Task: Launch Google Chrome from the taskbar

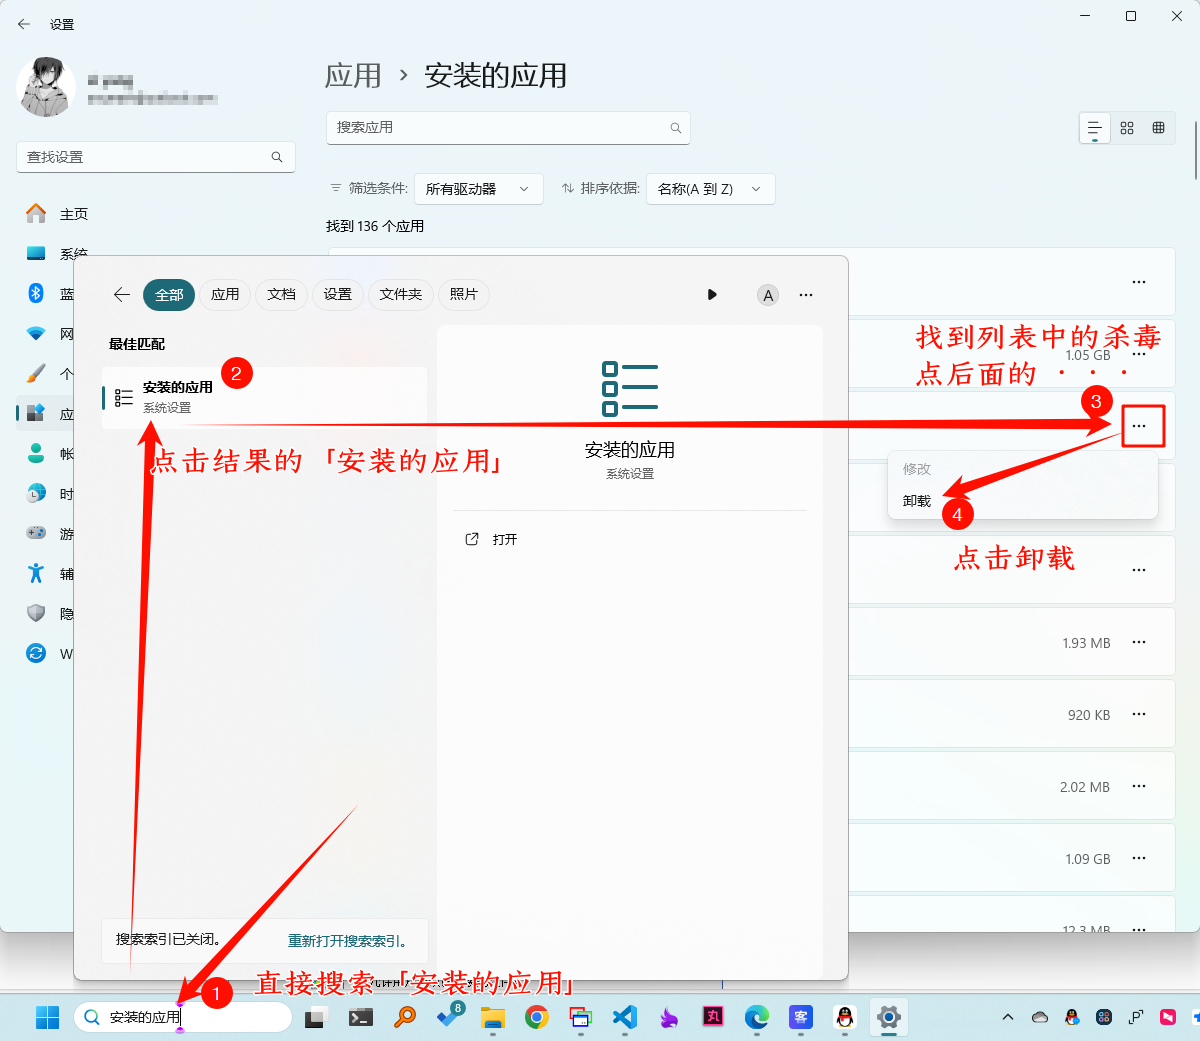Action: coord(537,1018)
